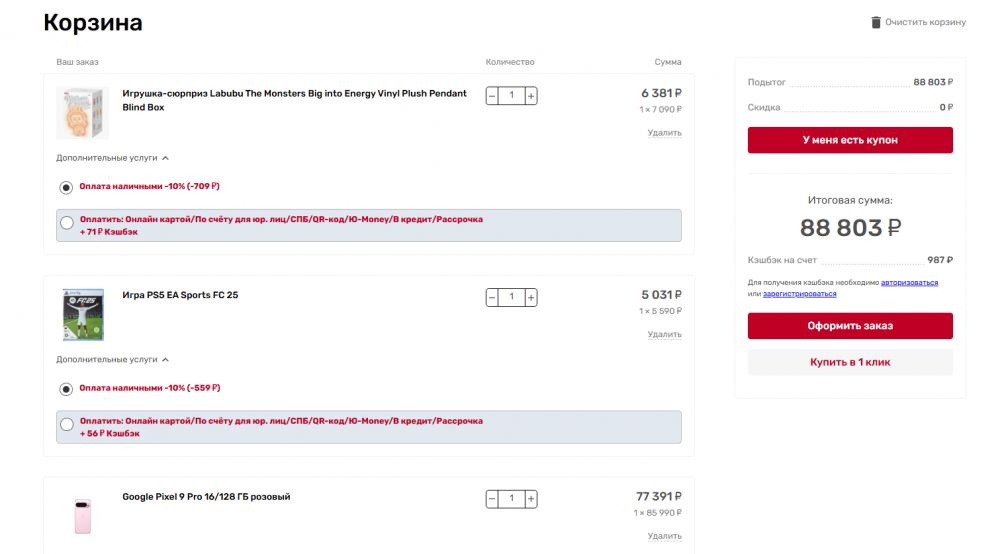Choose online card payment for Labubu toy
Image resolution: width=1000 pixels, height=554 pixels.
tap(66, 224)
